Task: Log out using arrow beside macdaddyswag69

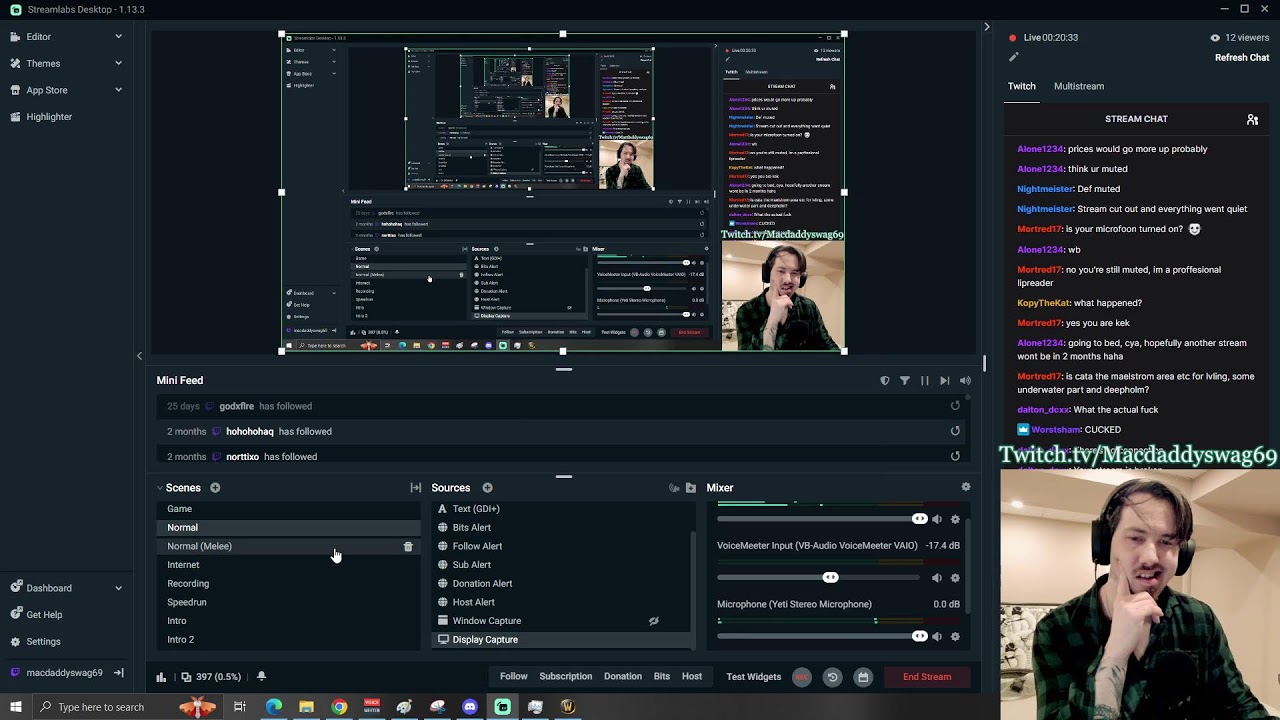Action: (118, 673)
